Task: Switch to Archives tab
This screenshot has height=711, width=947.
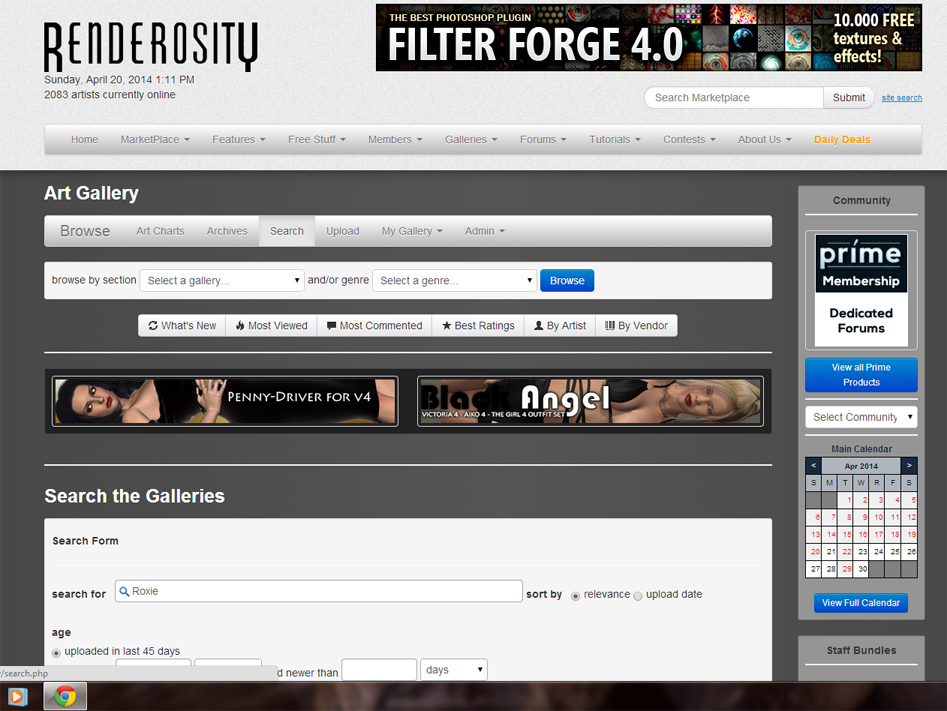Action: point(227,231)
